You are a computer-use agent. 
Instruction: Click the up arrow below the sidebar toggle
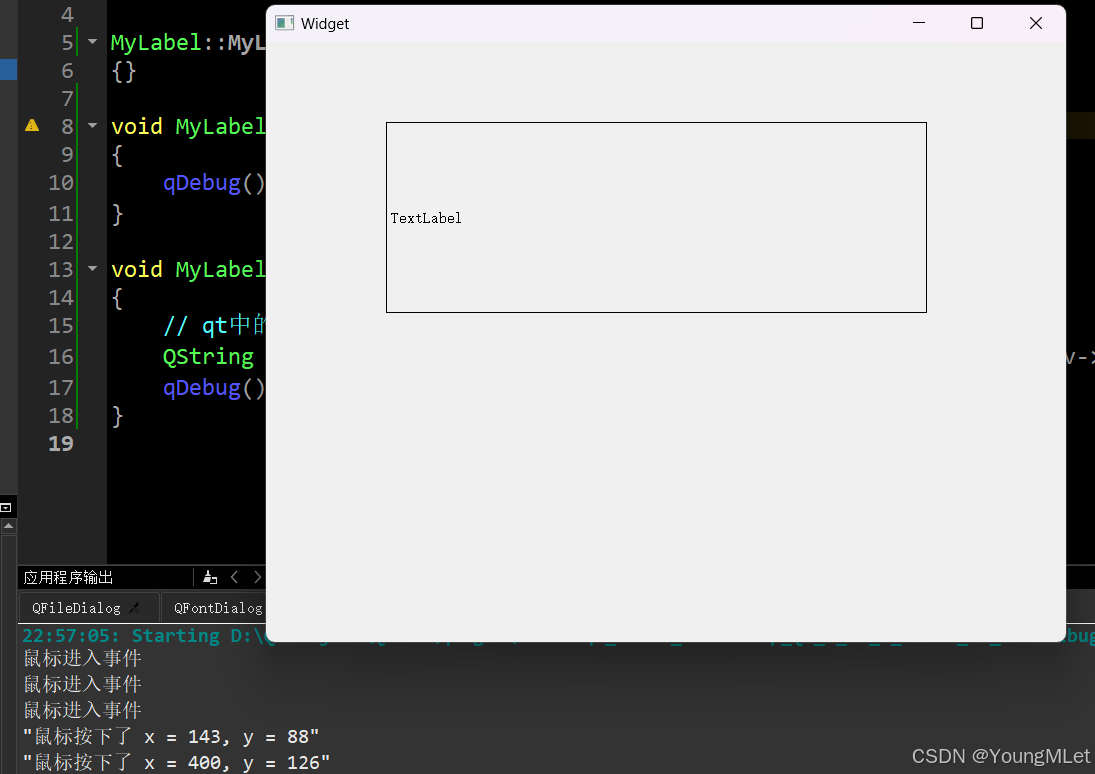(x=8, y=525)
